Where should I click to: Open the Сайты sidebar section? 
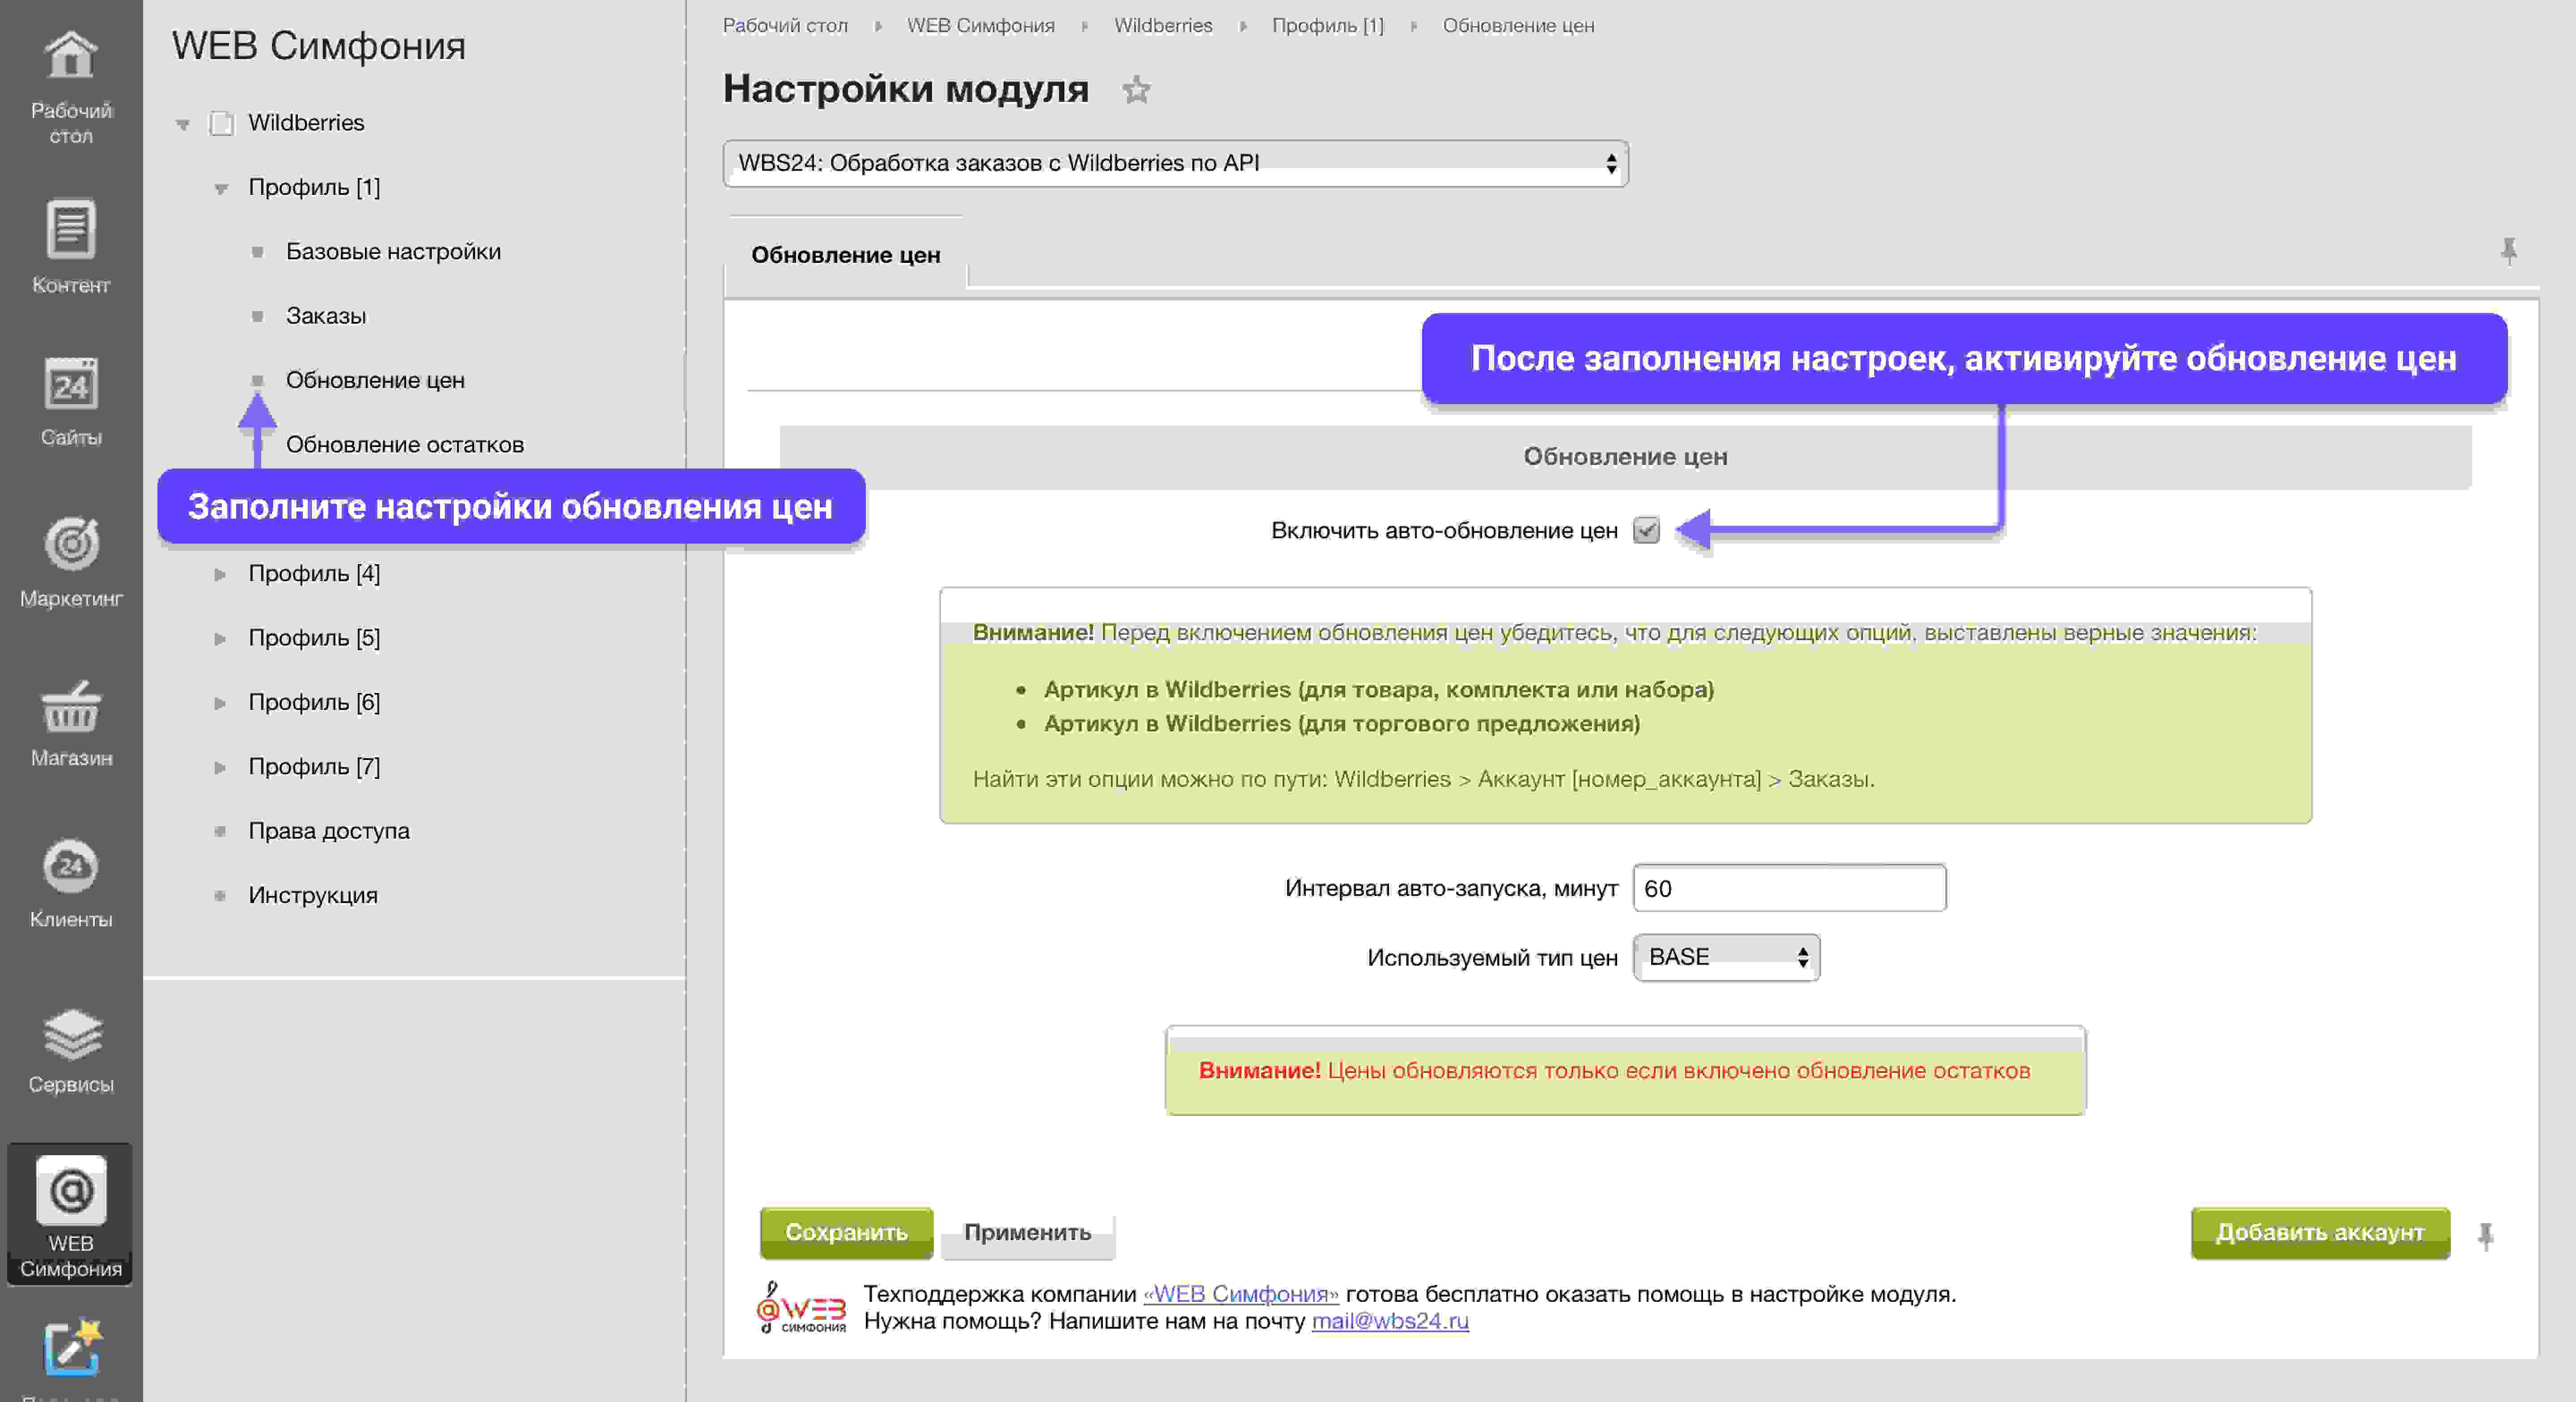coord(70,402)
